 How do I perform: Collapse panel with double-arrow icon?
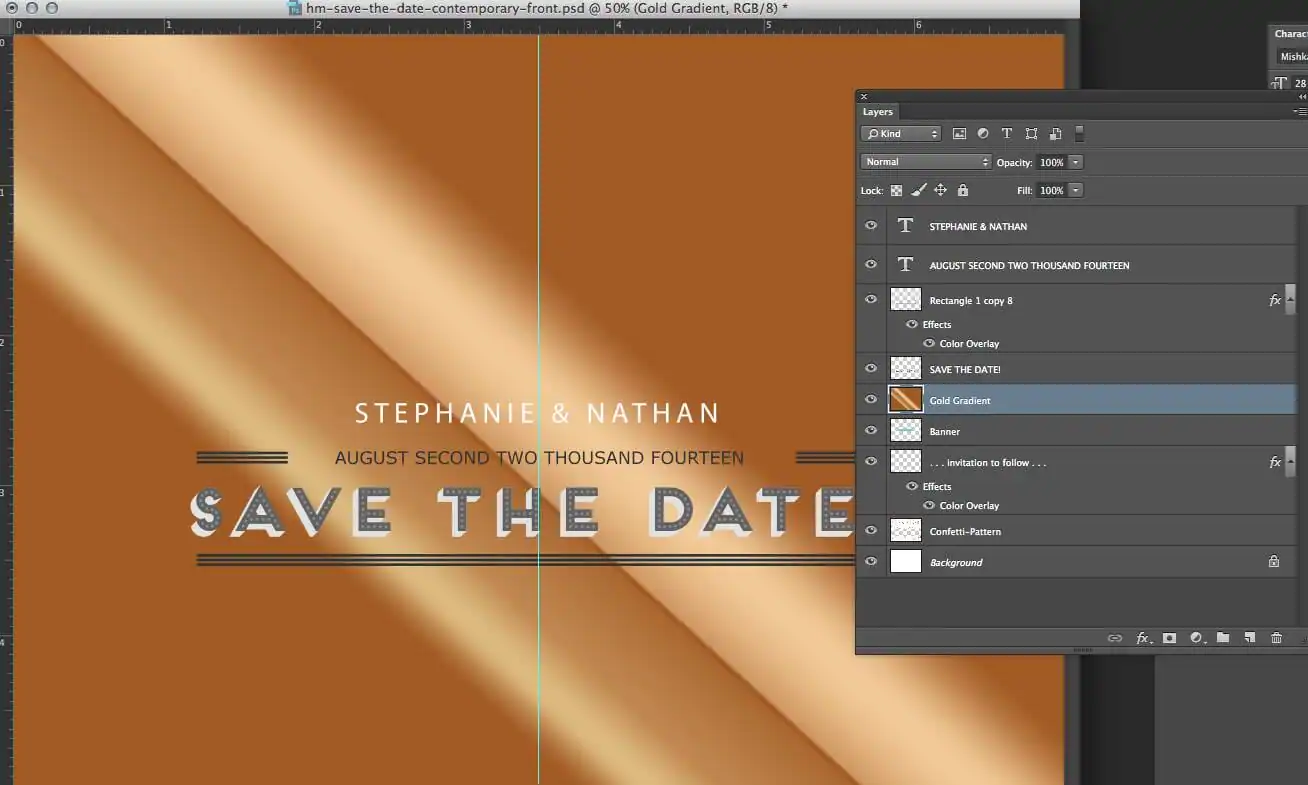(x=1303, y=97)
